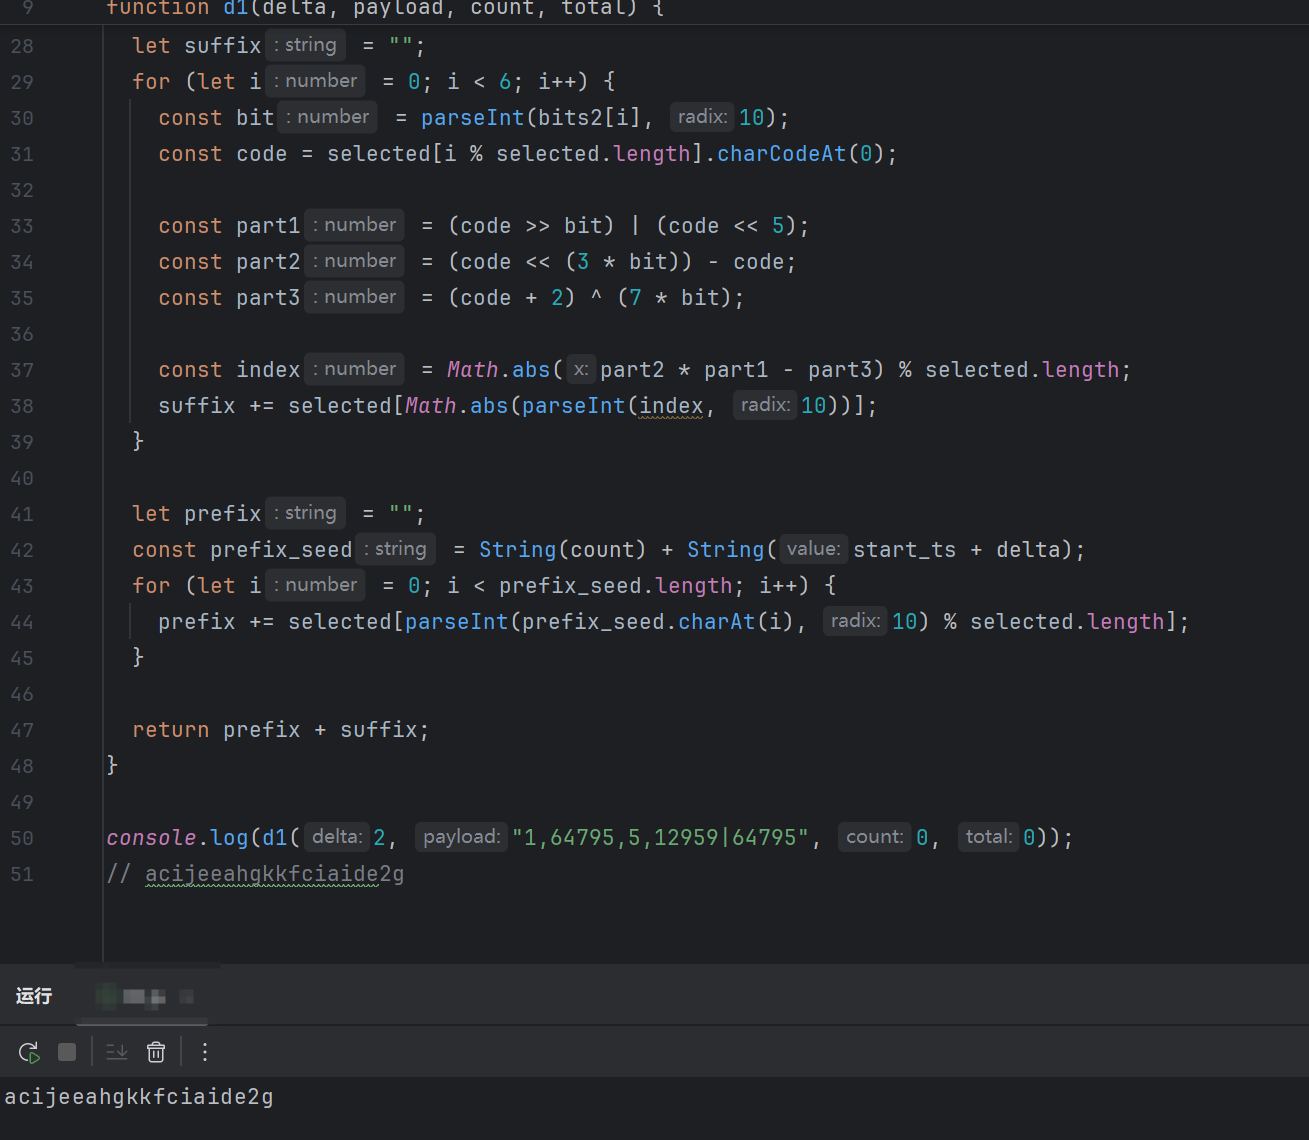Stop the running process

[67, 1052]
